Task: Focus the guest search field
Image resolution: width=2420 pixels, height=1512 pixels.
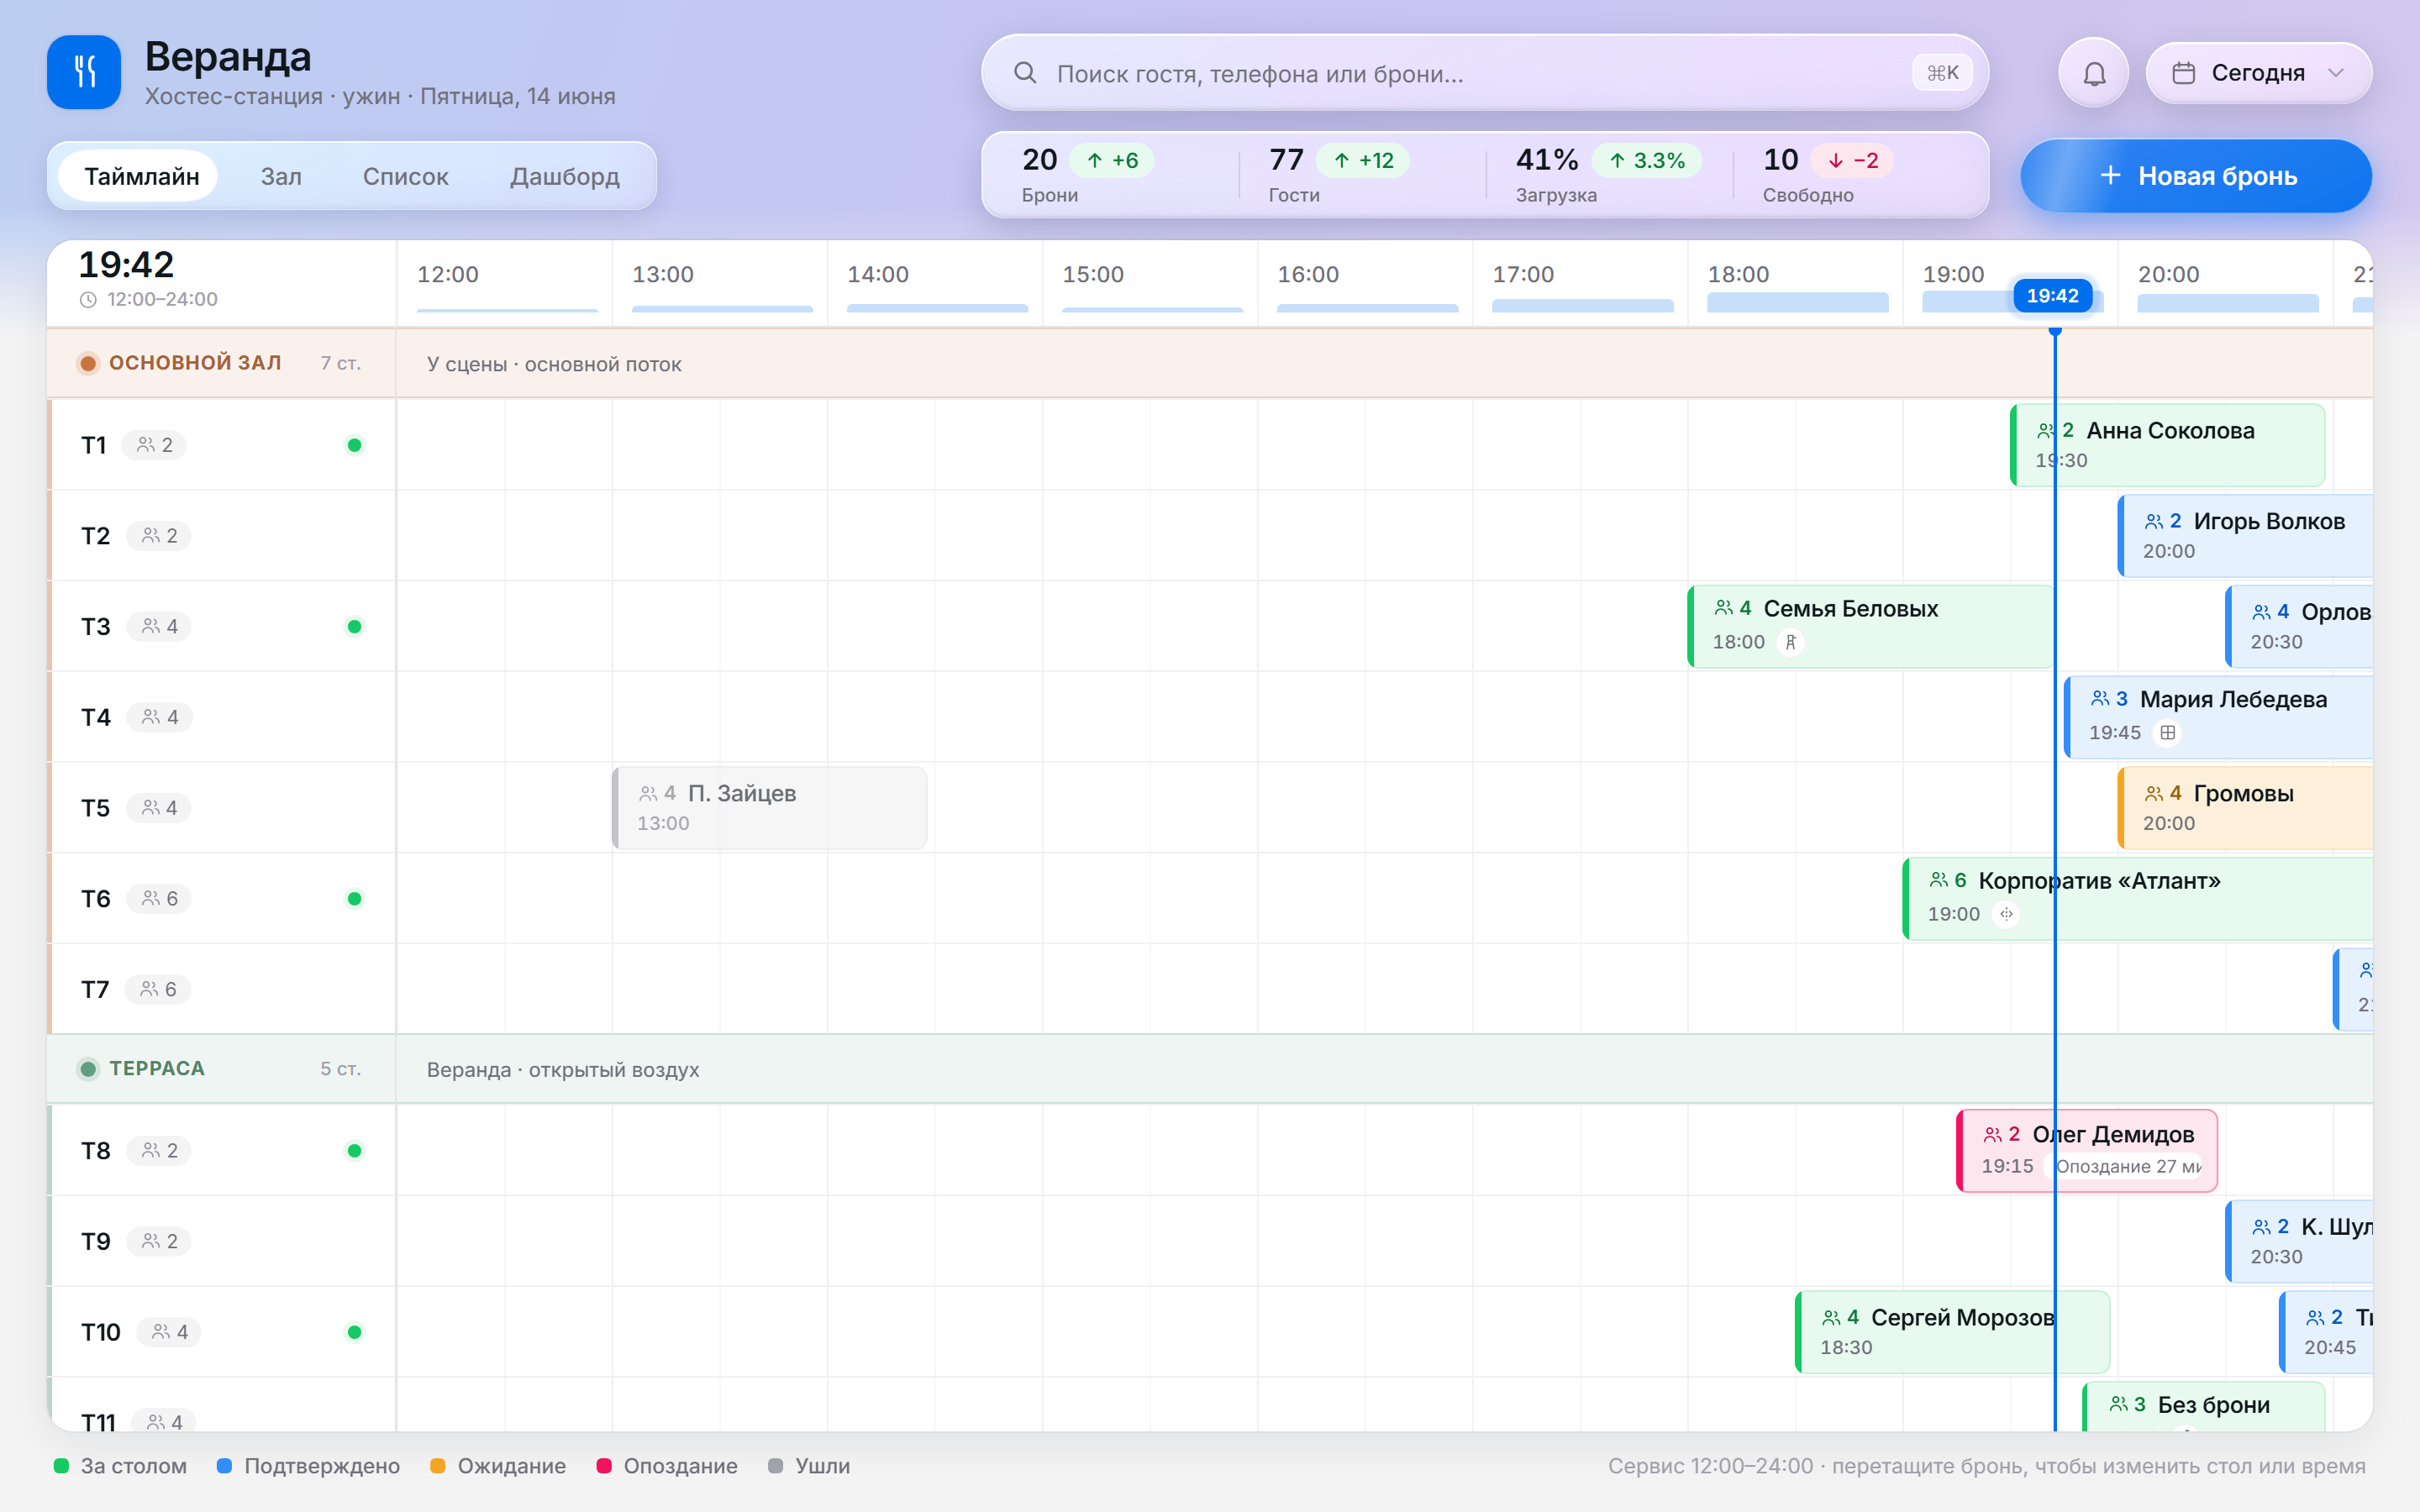Action: coord(1485,73)
